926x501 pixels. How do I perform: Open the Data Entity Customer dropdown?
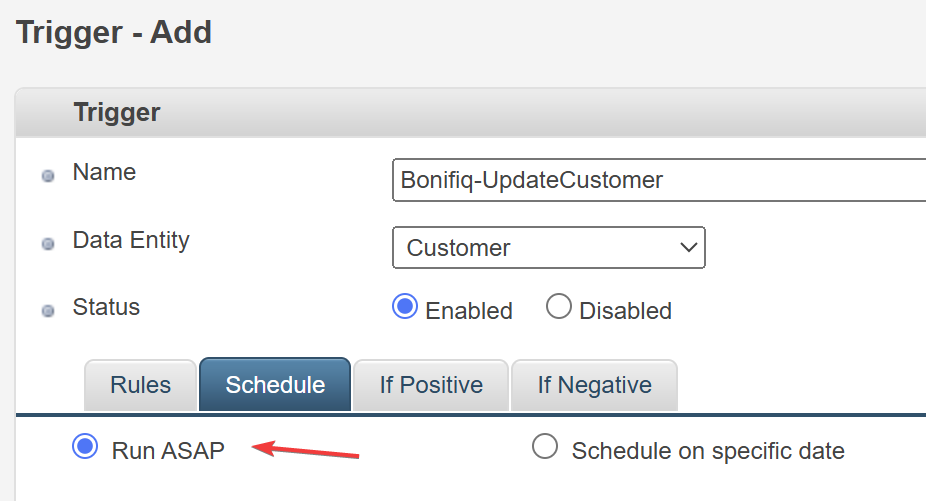[x=549, y=248]
